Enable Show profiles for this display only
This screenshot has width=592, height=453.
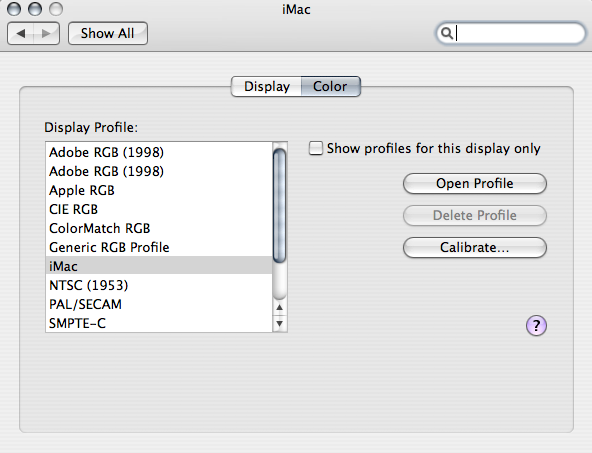click(x=316, y=148)
